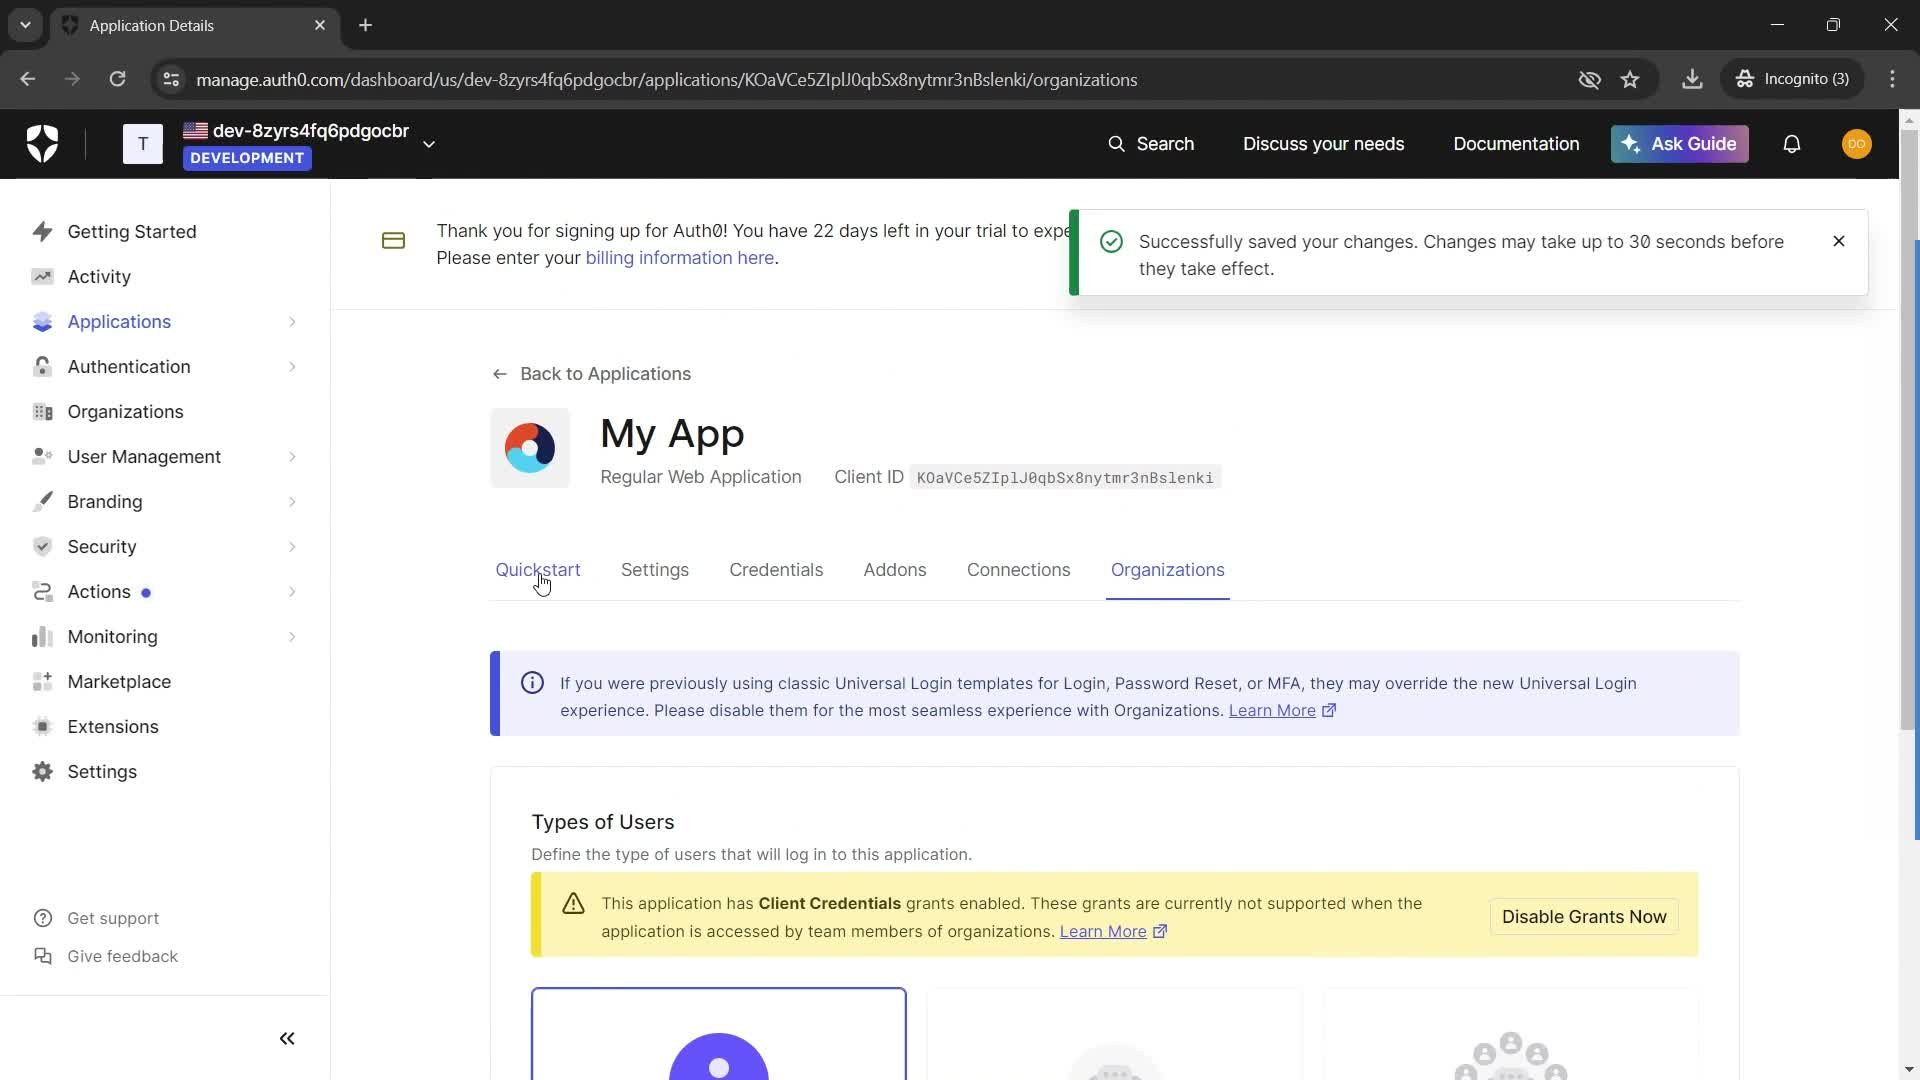Expand the Actions submenu chevron

tap(292, 592)
